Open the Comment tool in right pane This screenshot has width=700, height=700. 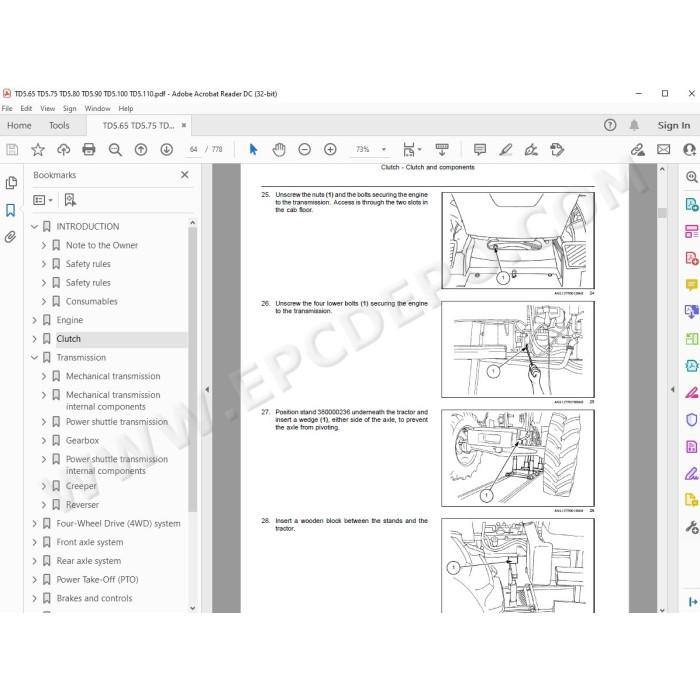click(x=691, y=285)
